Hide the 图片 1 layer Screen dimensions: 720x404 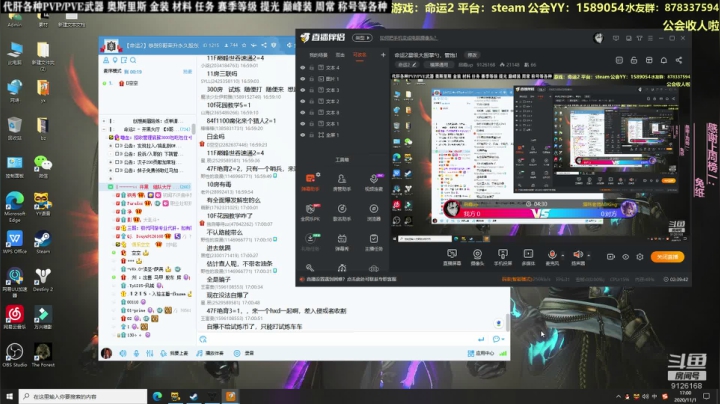point(302,79)
